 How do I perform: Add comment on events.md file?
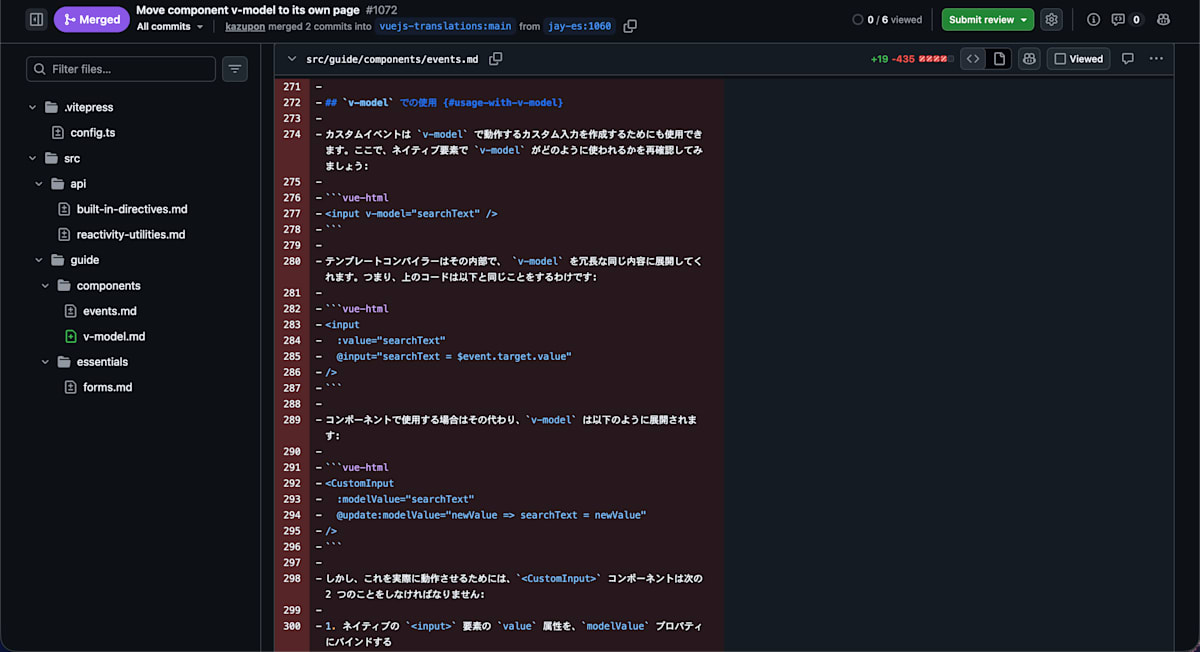(x=1128, y=59)
